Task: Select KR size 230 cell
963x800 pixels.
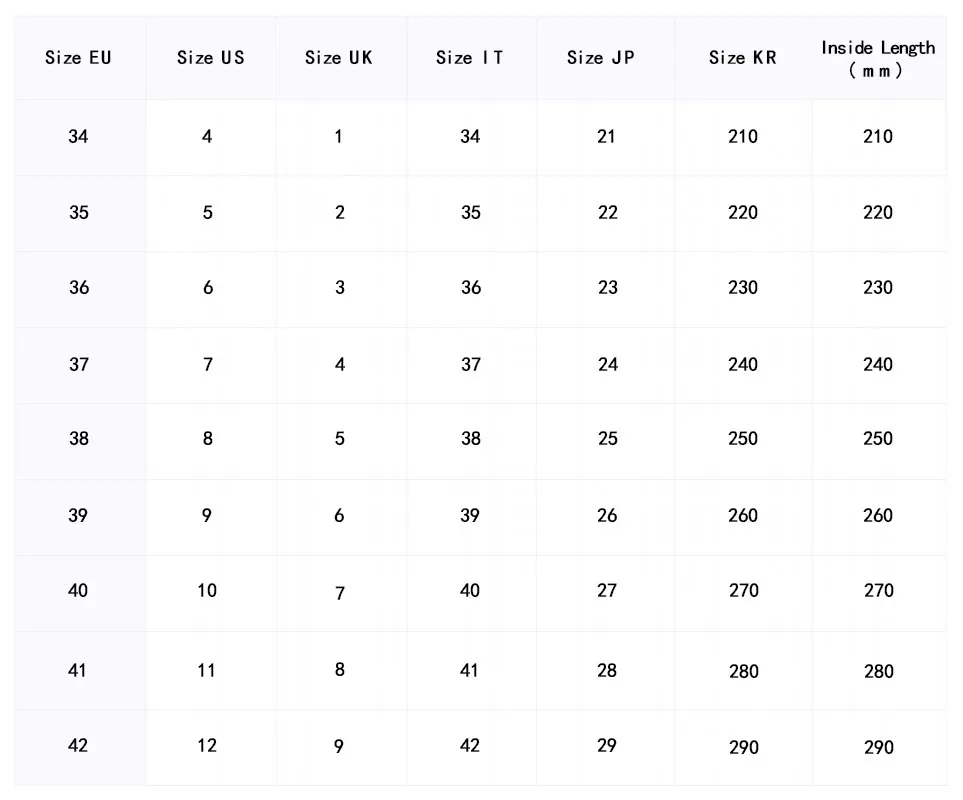Action: pos(743,288)
